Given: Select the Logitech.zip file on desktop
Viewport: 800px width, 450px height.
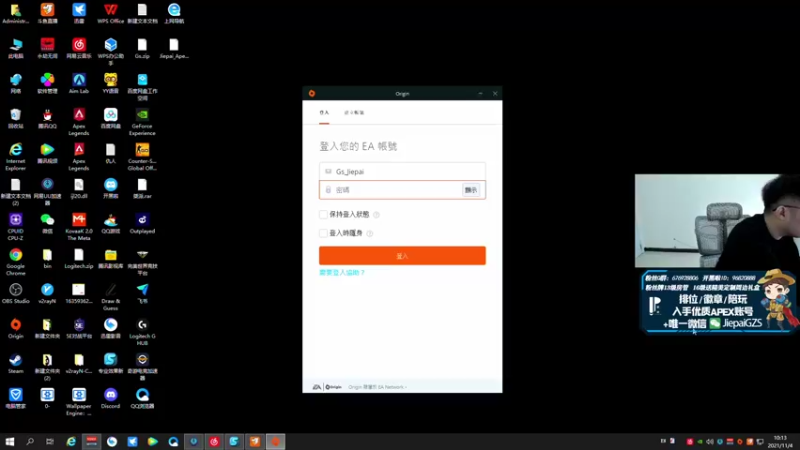Looking at the screenshot, I should pos(79,259).
